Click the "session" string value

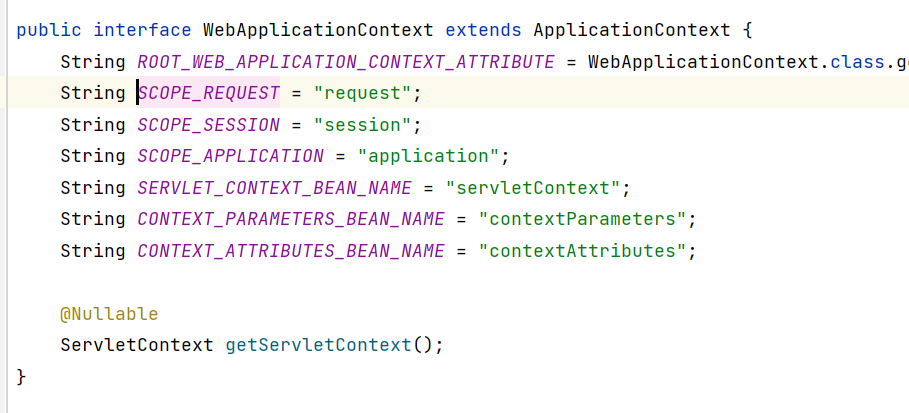(362, 125)
